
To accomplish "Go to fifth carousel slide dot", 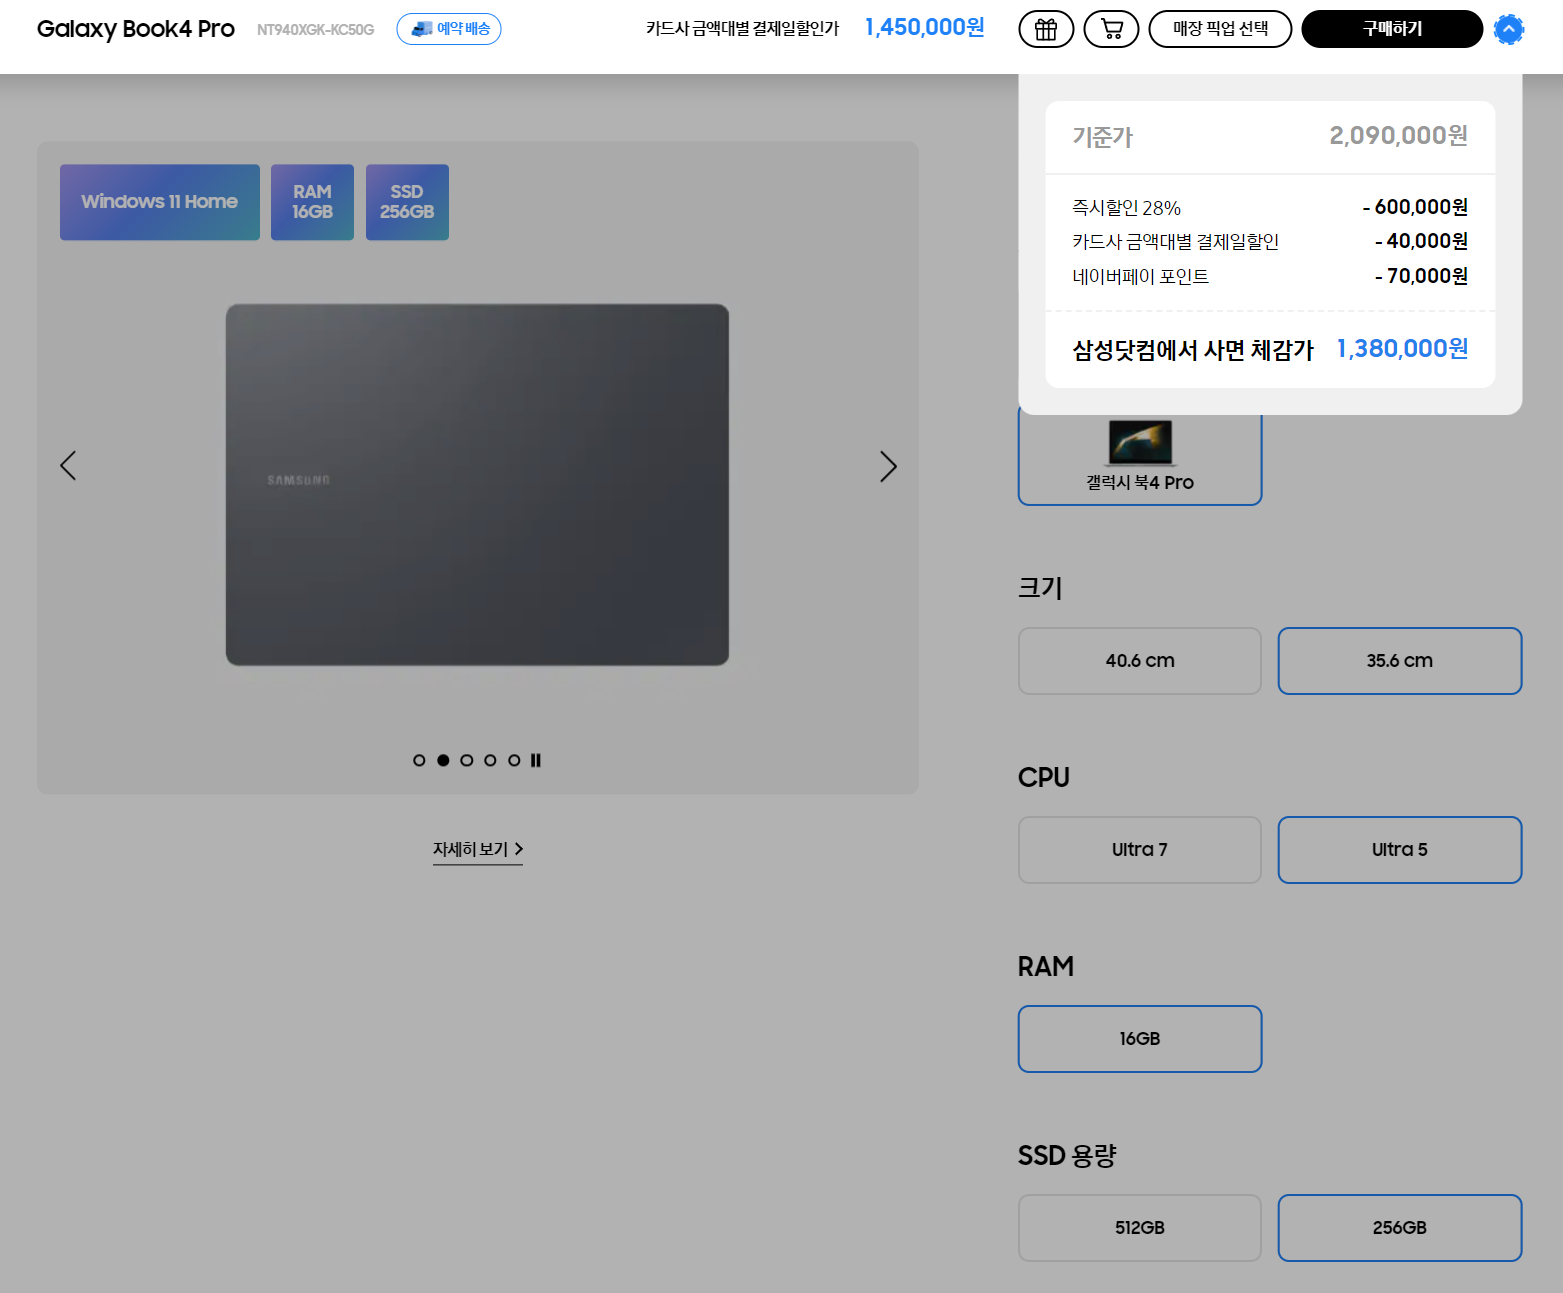I will [x=514, y=760].
